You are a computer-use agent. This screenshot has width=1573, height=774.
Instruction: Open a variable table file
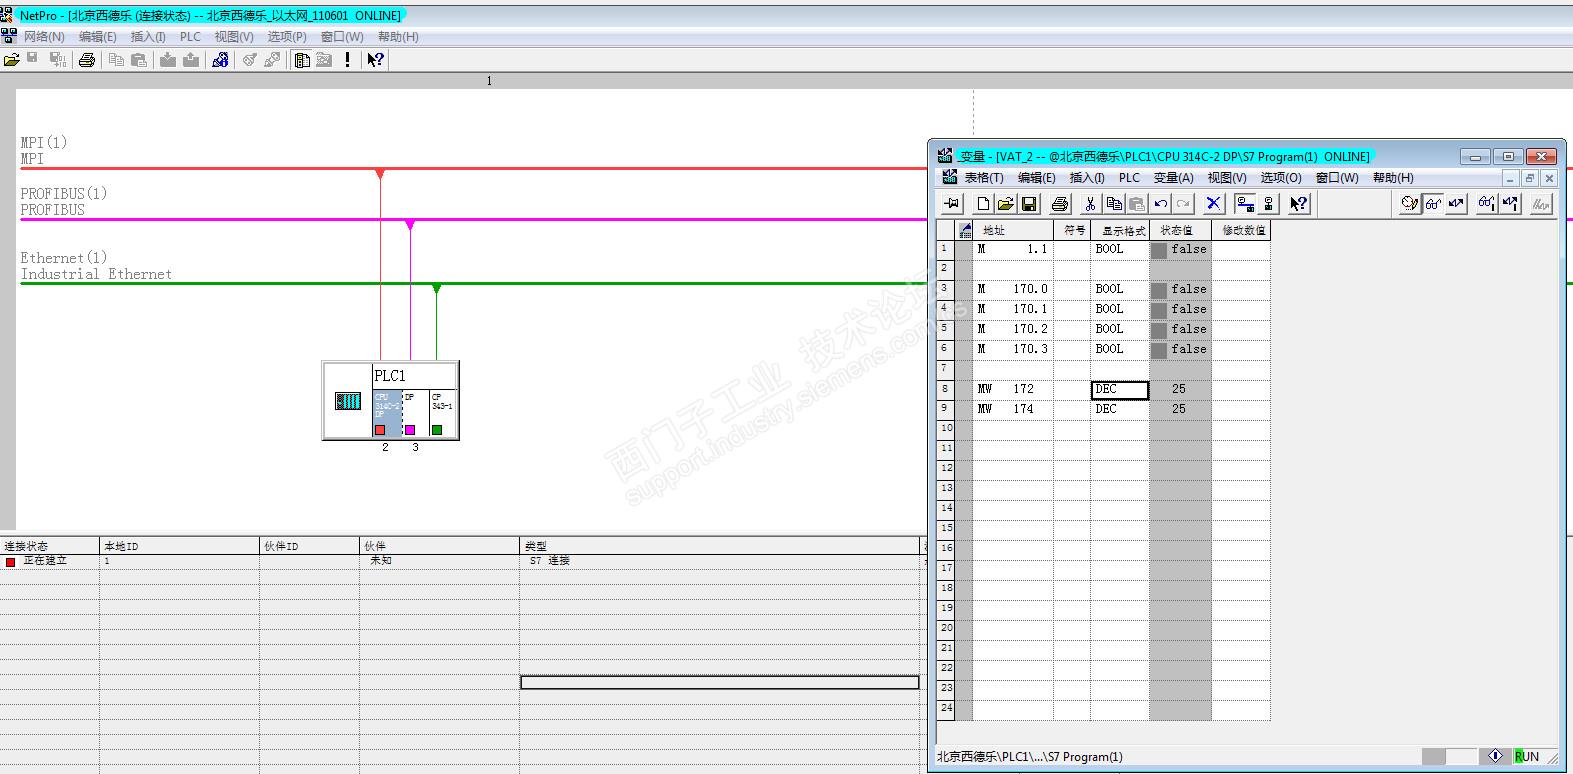pyautogui.click(x=1006, y=204)
